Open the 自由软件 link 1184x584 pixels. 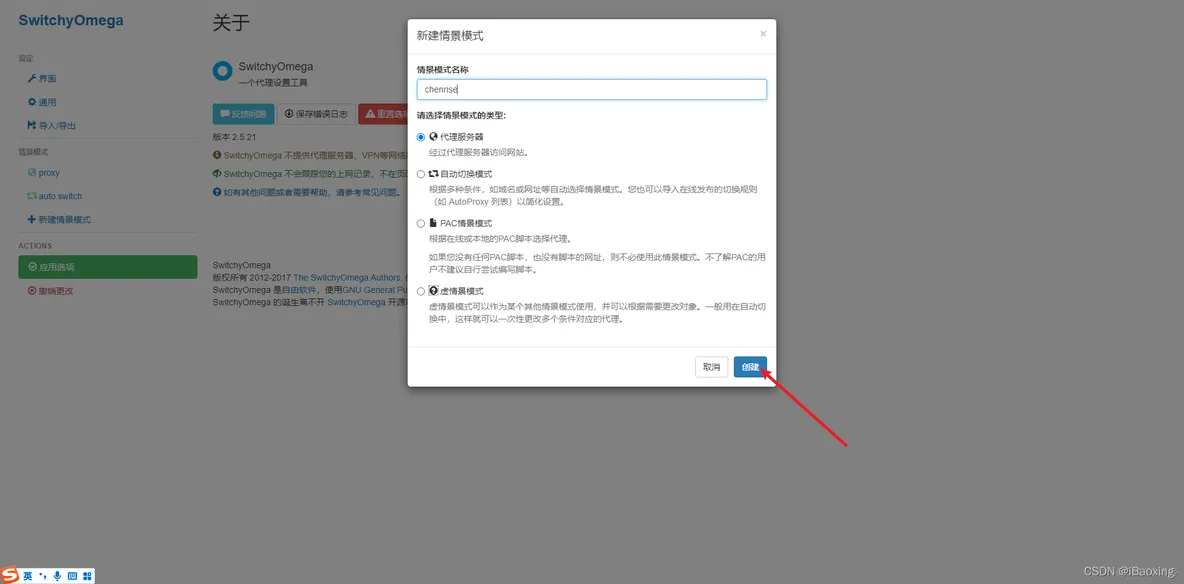click(x=298, y=289)
